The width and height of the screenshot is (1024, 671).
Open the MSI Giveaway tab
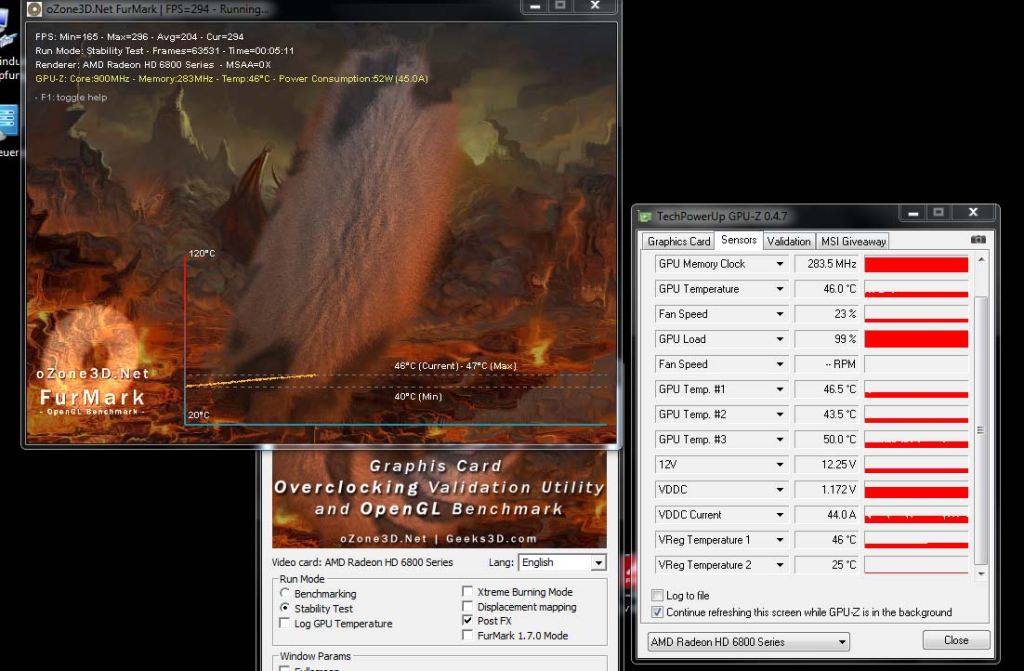[853, 241]
